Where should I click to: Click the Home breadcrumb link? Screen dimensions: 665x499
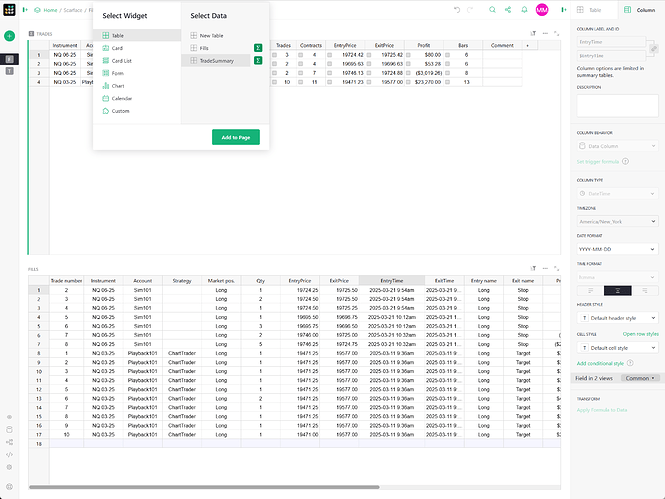coord(50,10)
